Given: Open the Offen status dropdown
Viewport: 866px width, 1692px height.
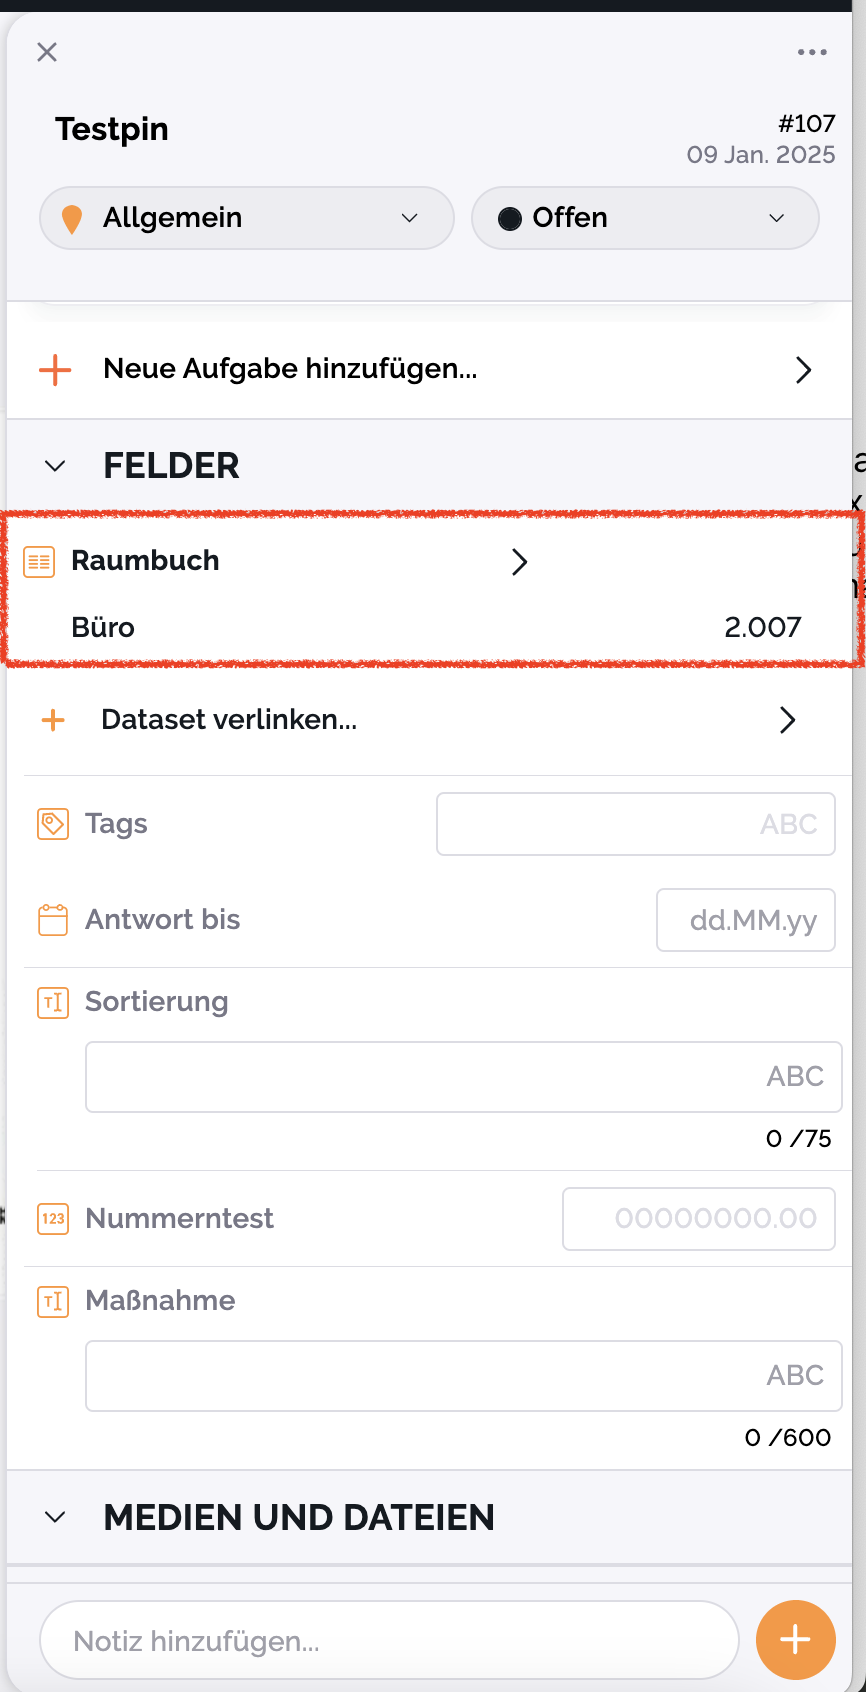Looking at the screenshot, I should (x=645, y=218).
